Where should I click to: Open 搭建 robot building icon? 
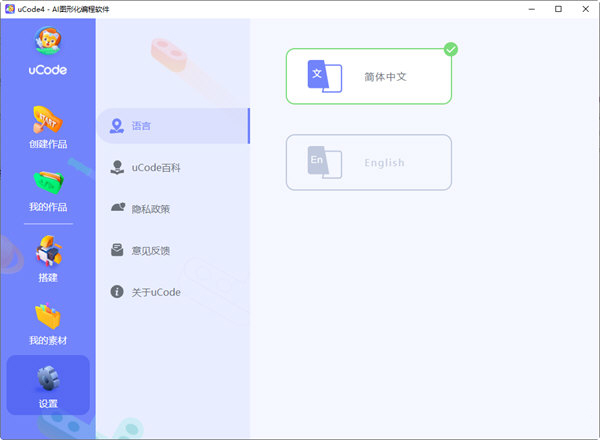coord(48,251)
